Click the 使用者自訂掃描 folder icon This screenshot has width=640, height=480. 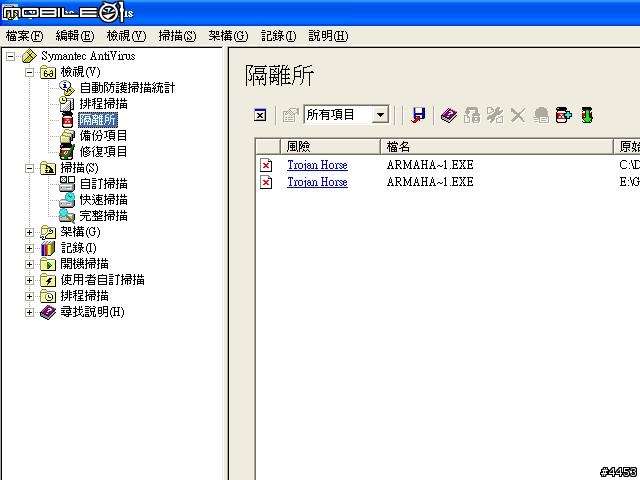click(x=48, y=280)
